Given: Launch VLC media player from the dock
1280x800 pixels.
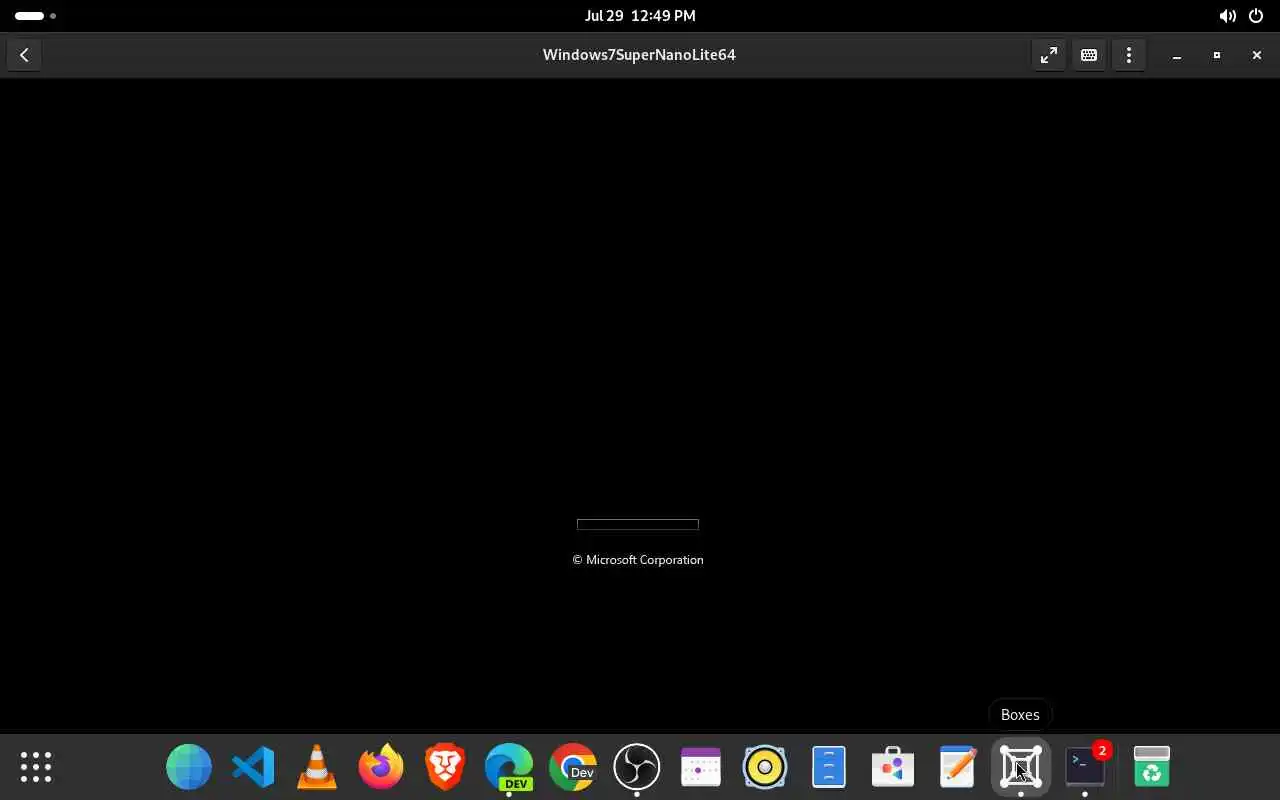Looking at the screenshot, I should 317,767.
